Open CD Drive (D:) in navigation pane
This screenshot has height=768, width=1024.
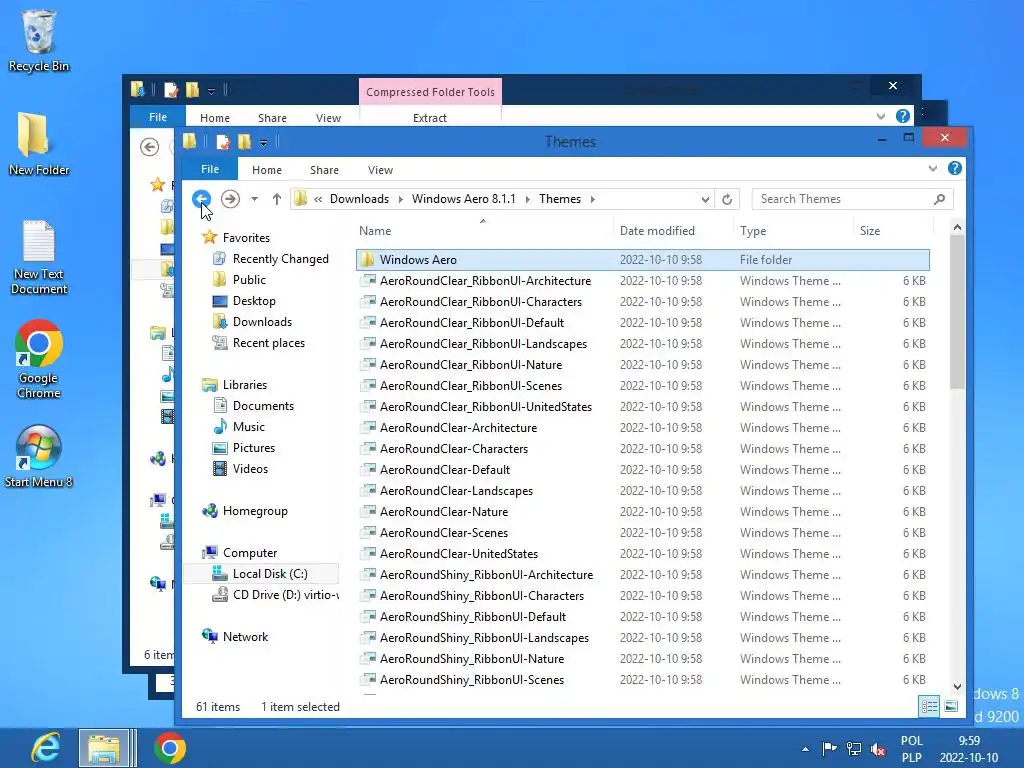[x=285, y=595]
